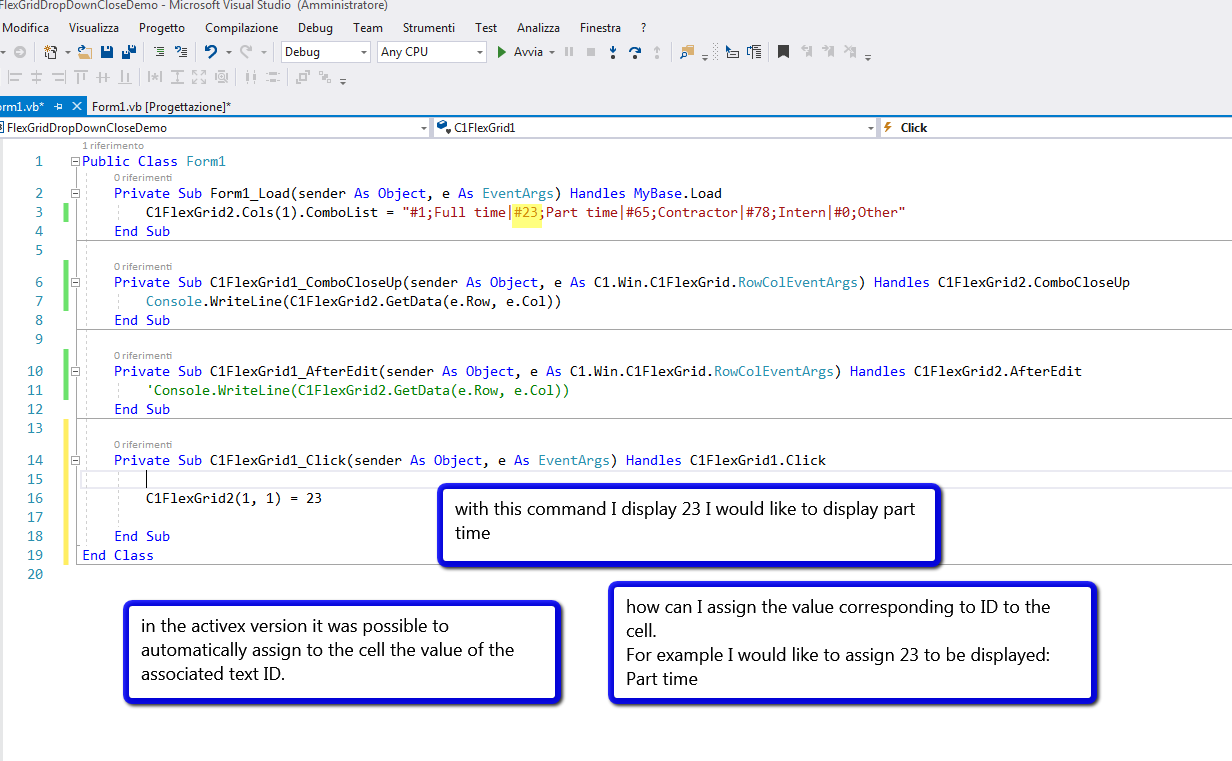
Task: Open the Modifica menu
Action: pyautogui.click(x=26, y=28)
